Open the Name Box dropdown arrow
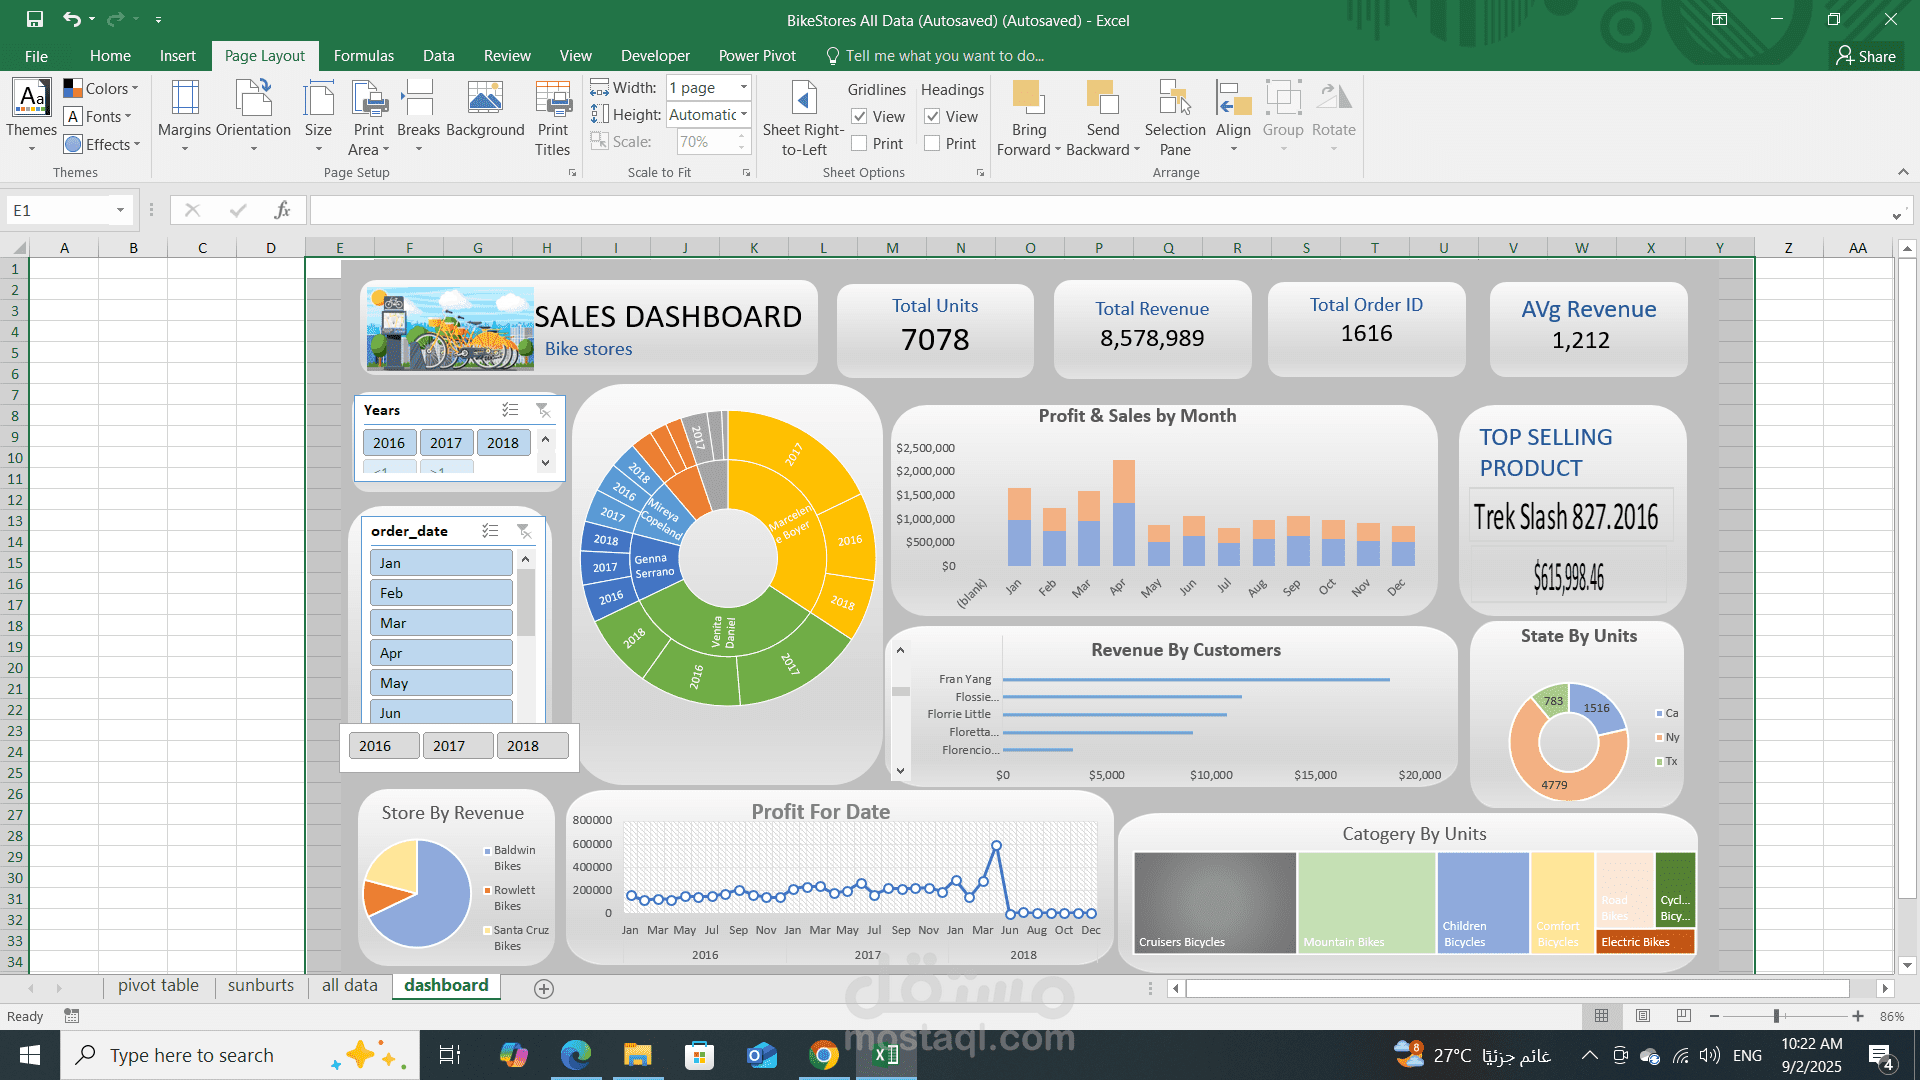The image size is (1920, 1080). (x=120, y=210)
